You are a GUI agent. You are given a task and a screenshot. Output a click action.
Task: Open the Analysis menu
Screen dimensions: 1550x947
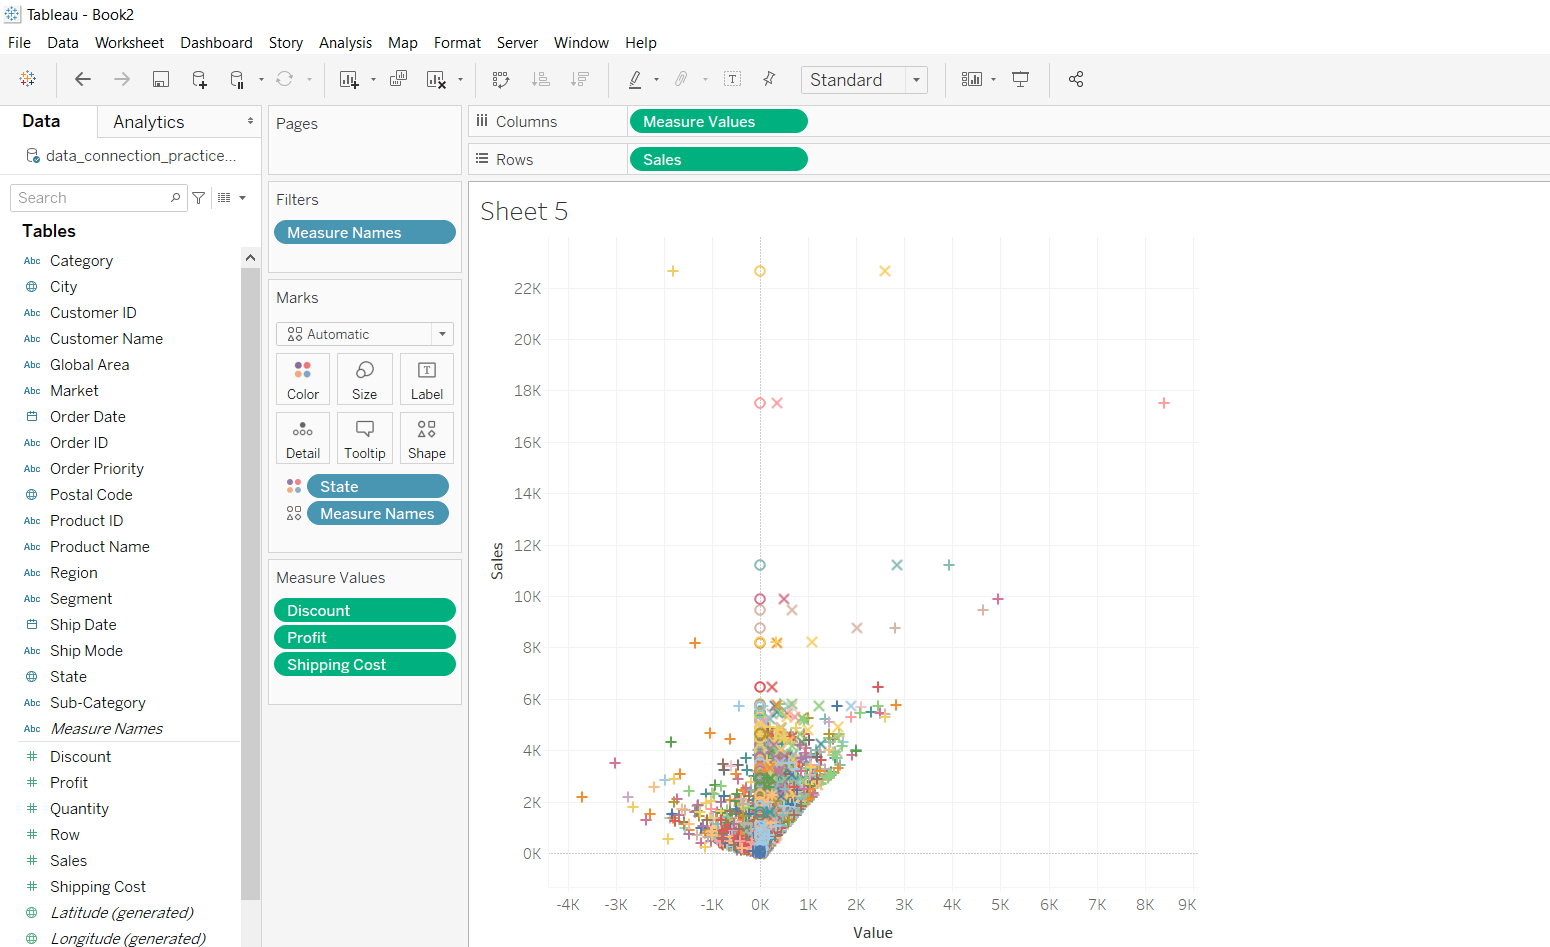(x=346, y=42)
